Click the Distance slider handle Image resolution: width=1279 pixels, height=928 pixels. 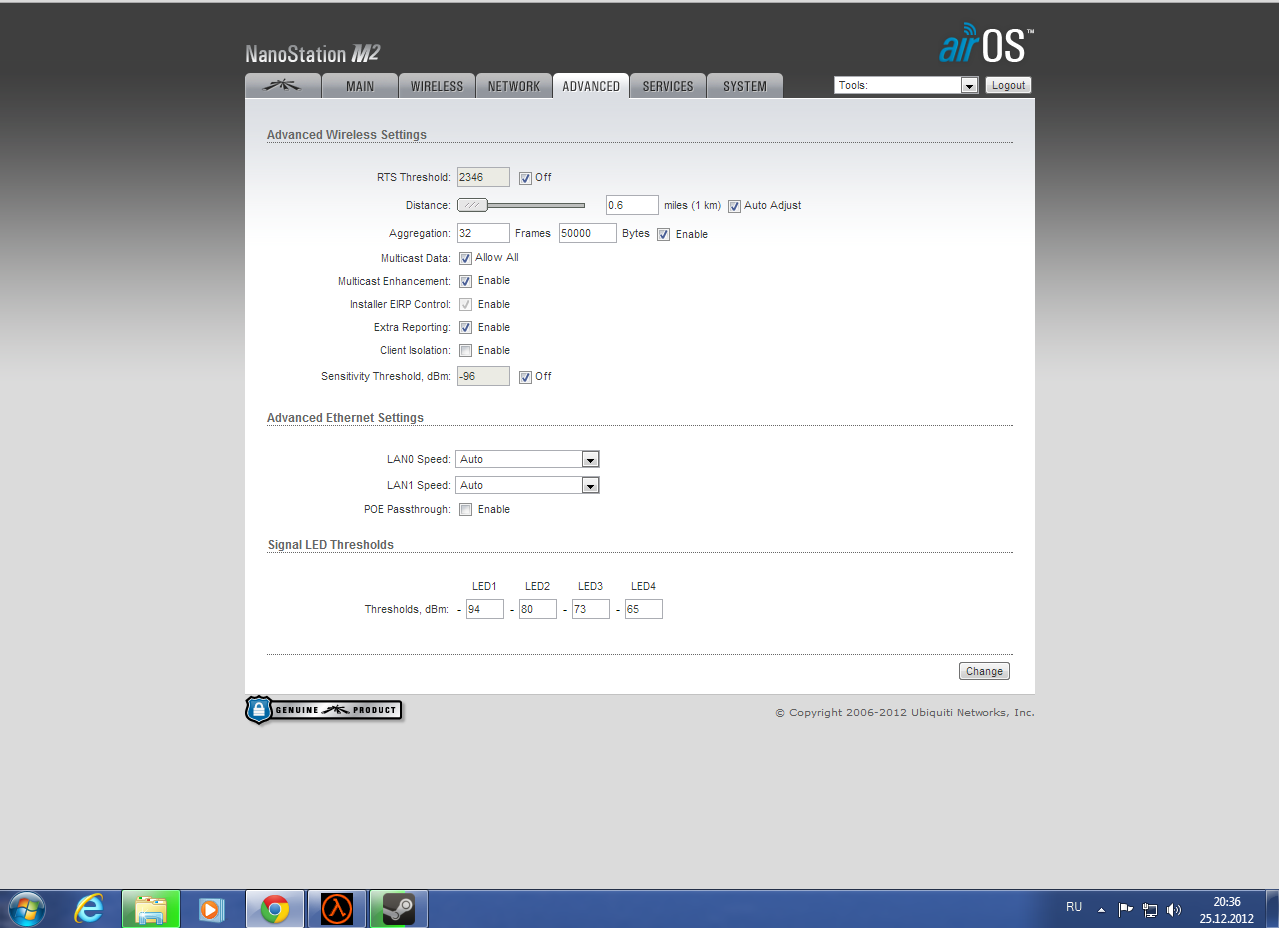tap(472, 205)
